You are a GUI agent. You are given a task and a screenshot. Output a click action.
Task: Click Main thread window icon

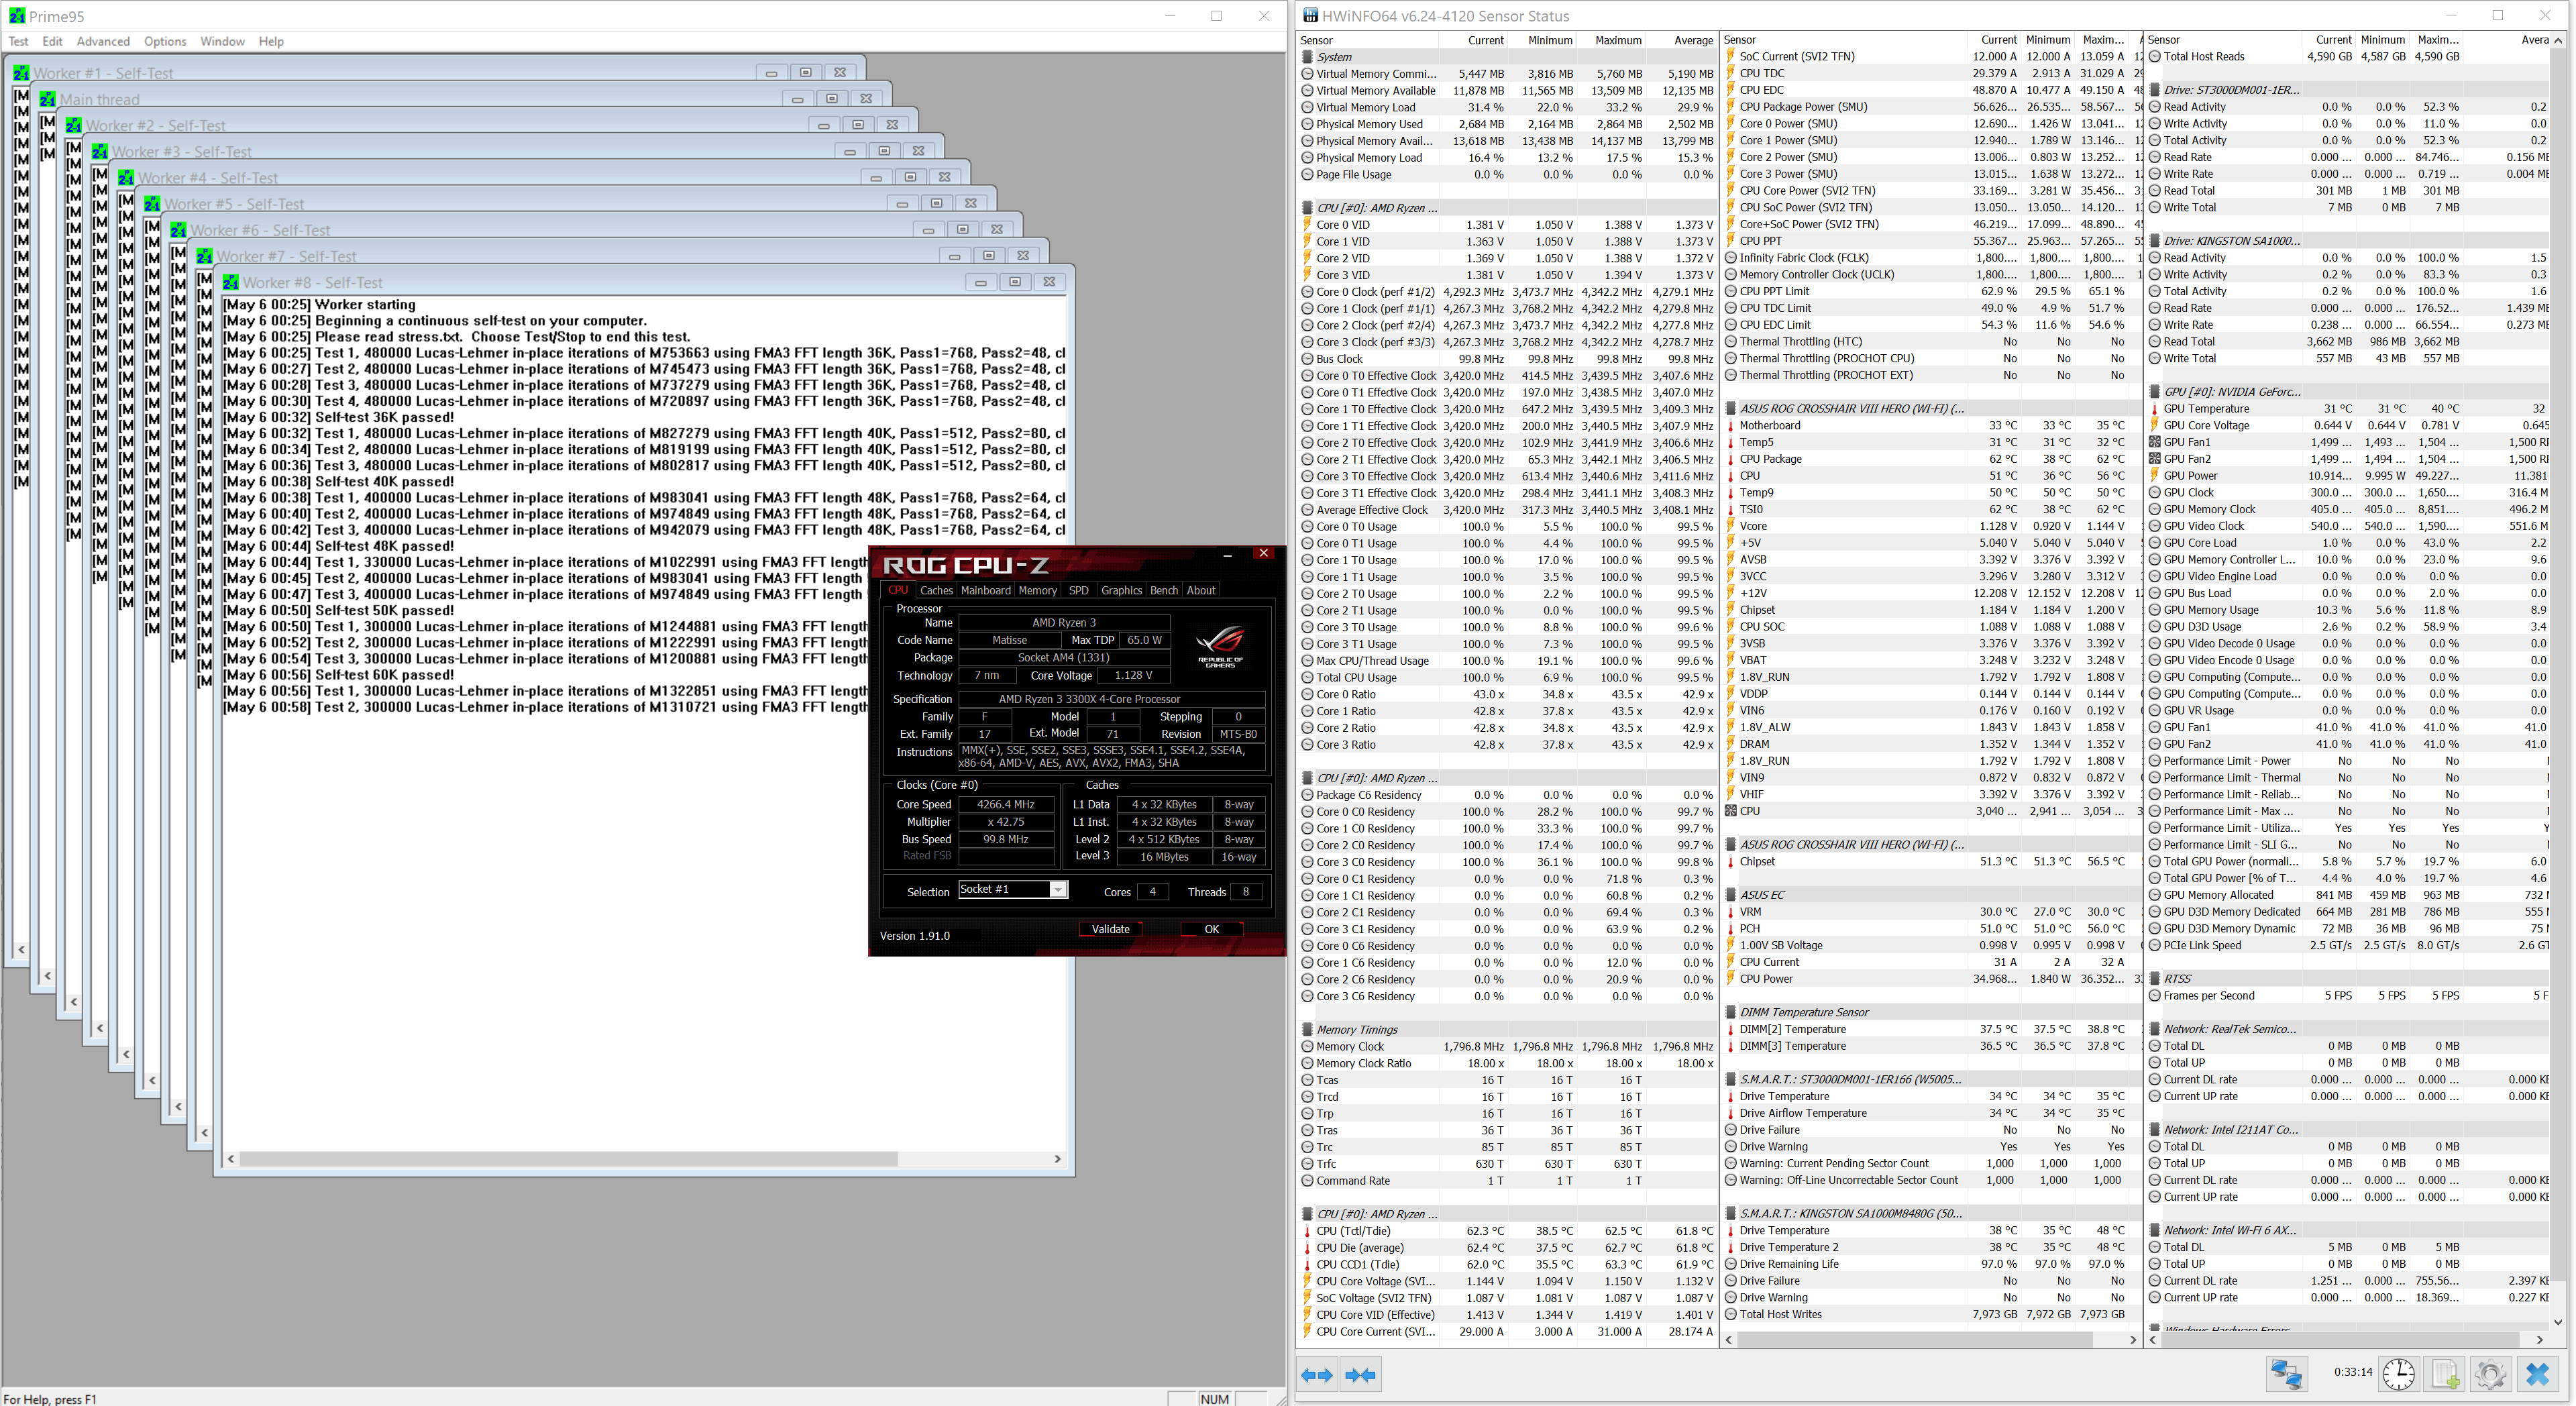point(48,99)
